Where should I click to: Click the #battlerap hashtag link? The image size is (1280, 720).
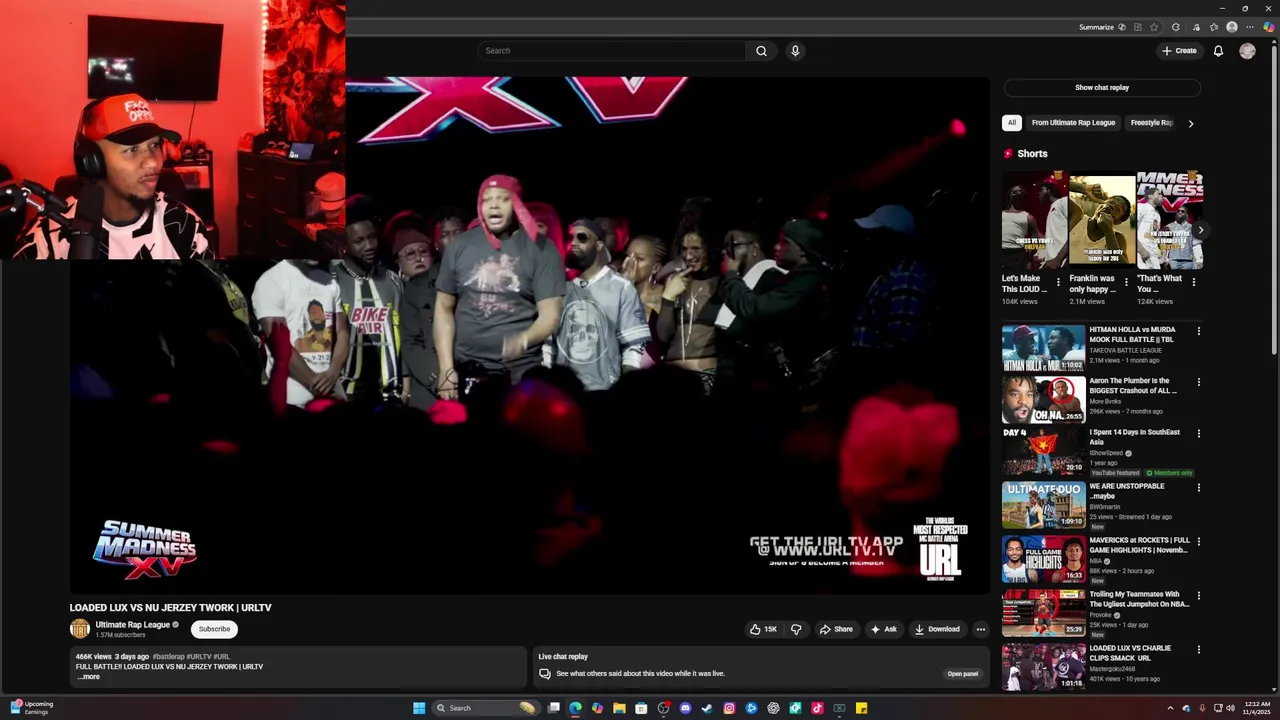(x=166, y=657)
